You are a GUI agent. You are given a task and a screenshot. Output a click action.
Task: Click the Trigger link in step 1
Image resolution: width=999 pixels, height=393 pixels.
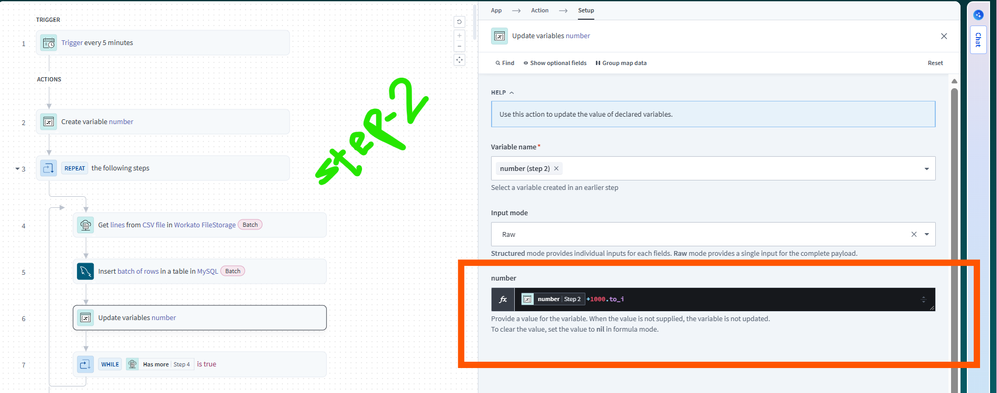pos(72,43)
